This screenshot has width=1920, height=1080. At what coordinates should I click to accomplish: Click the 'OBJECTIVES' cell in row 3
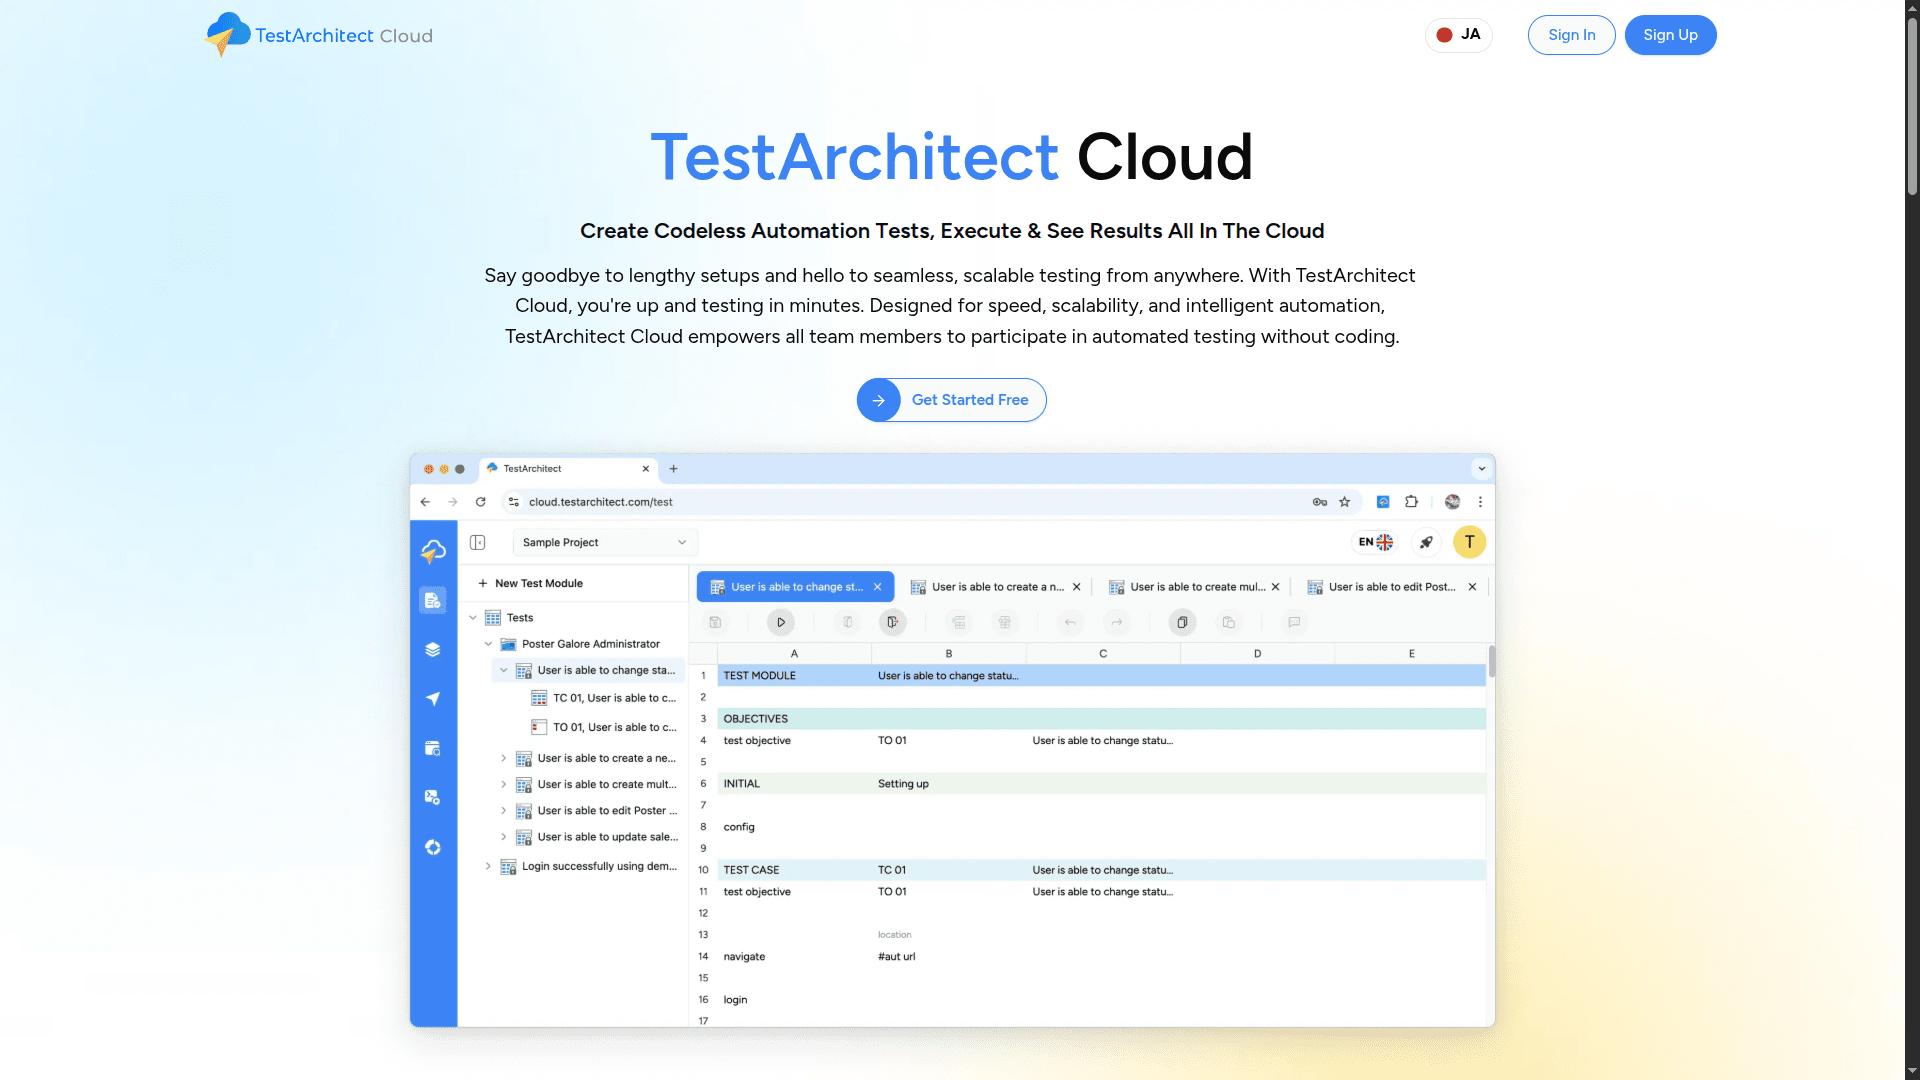pyautogui.click(x=794, y=719)
